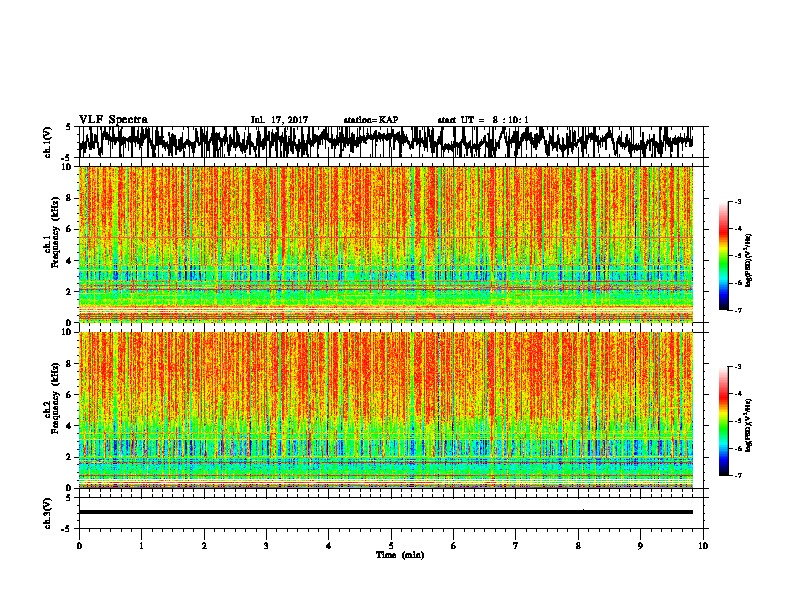Screen dimensions: 792x612
Task: Click time axis tick label "1"
Action: coord(141,546)
